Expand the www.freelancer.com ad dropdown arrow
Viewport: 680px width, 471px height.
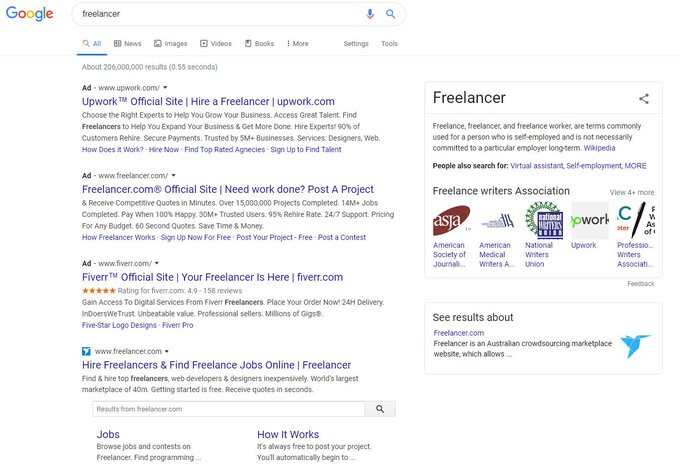point(173,175)
